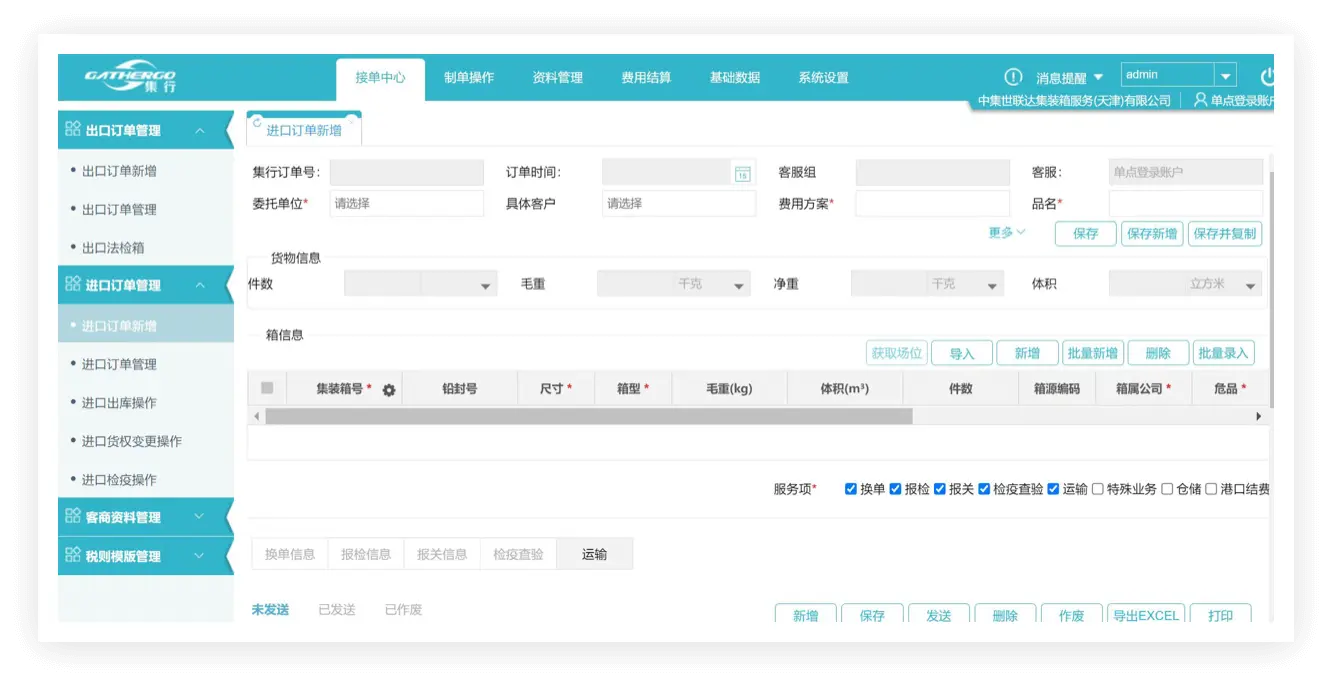Uncheck the 检疫查验 service checkbox

(x=984, y=489)
